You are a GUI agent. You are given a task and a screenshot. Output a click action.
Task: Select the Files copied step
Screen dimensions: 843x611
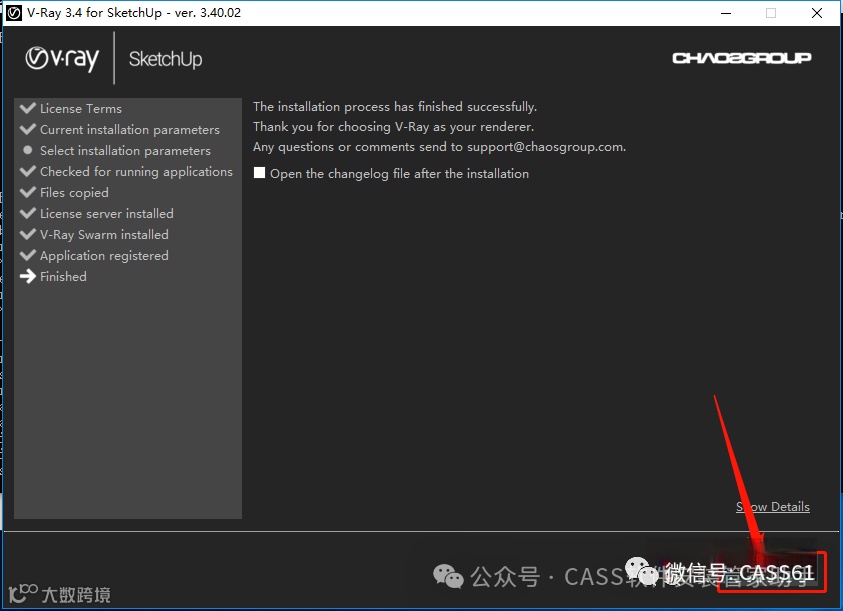click(x=74, y=193)
